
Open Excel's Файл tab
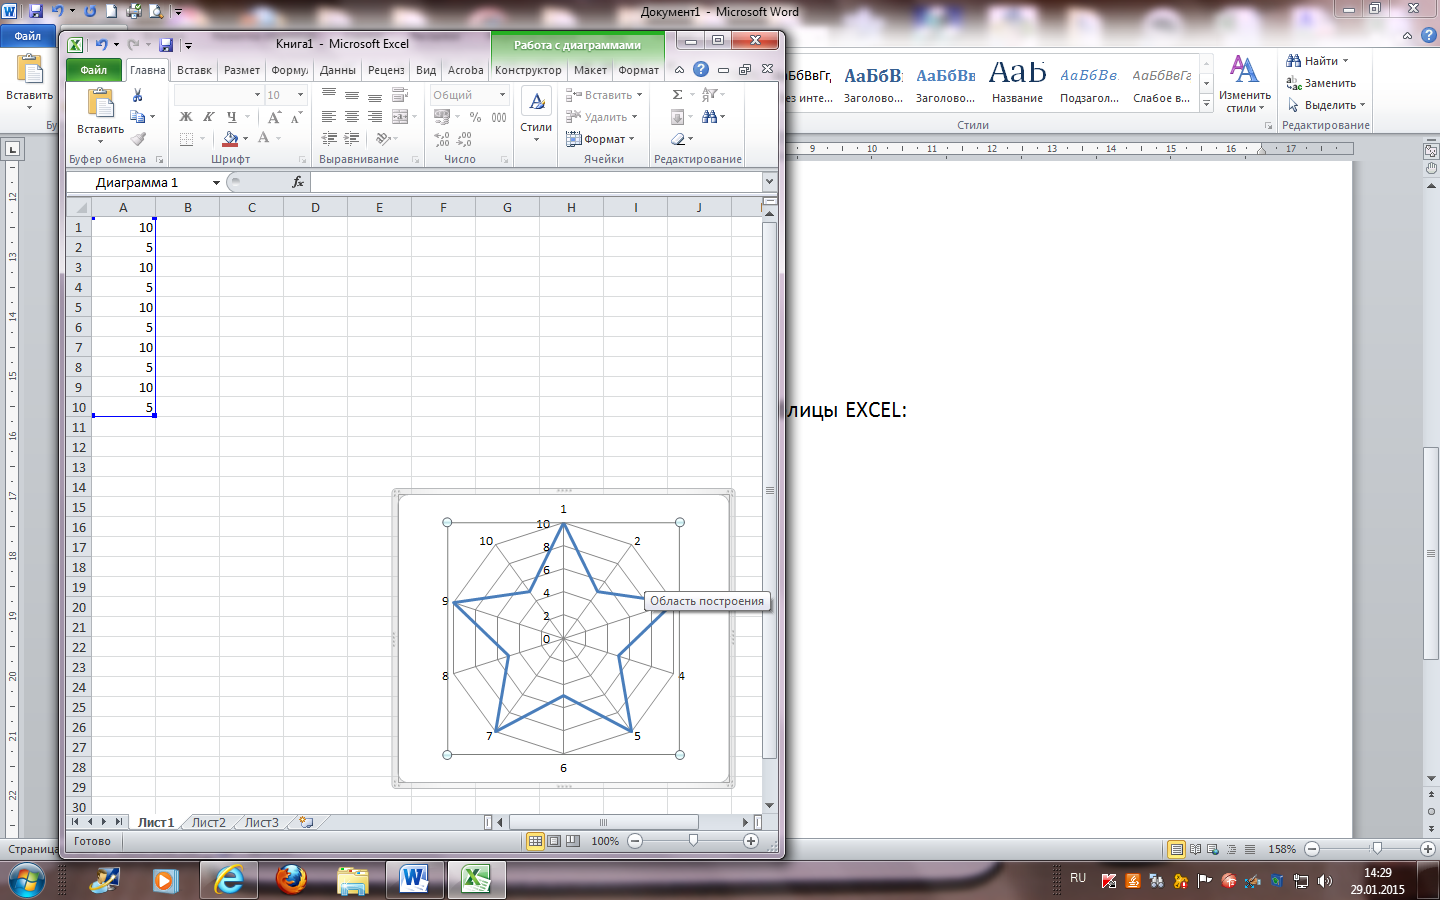coord(94,70)
